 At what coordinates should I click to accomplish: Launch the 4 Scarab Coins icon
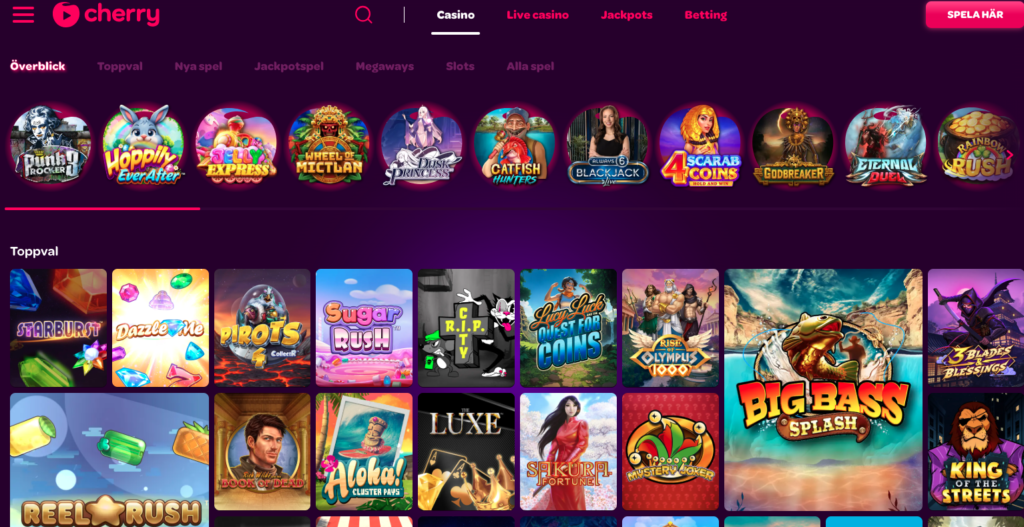[700, 146]
